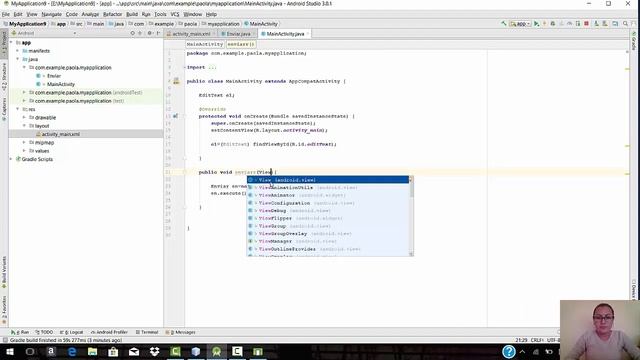Open the Mail app in taskbar
Viewport: 640px width, 360px height.
(x=134, y=351)
